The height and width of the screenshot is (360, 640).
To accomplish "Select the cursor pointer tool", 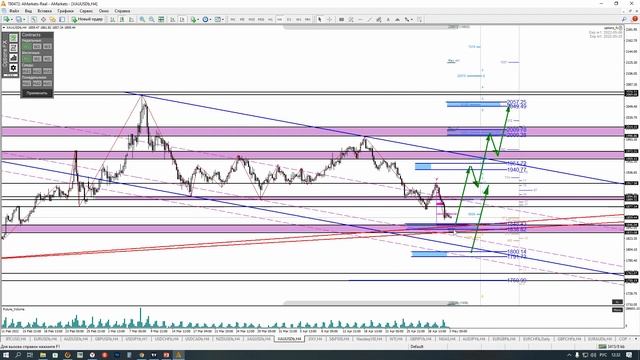I will tap(320, 19).
